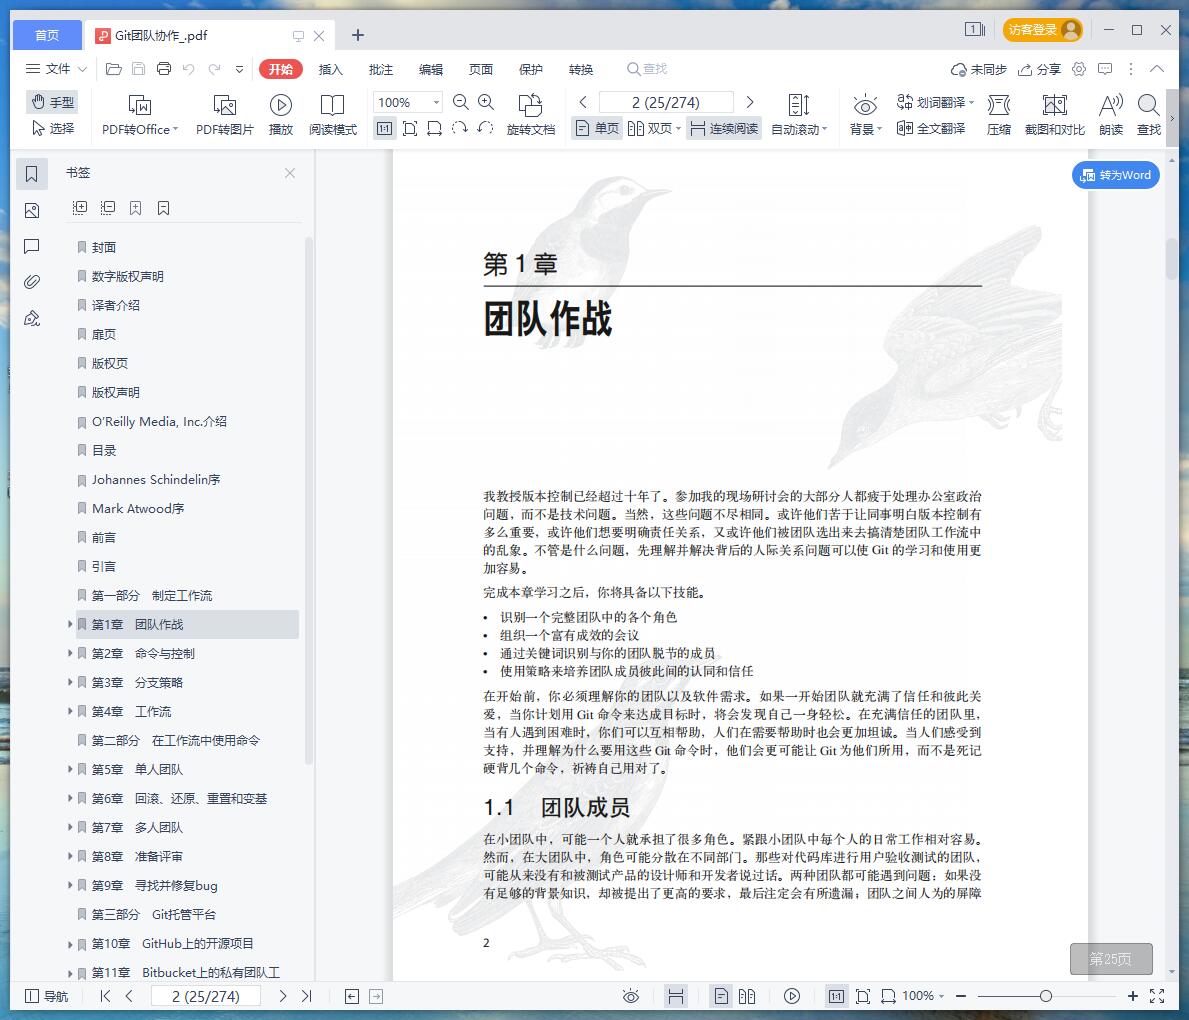Click the open file folder icon
The width and height of the screenshot is (1189, 1020).
point(114,69)
